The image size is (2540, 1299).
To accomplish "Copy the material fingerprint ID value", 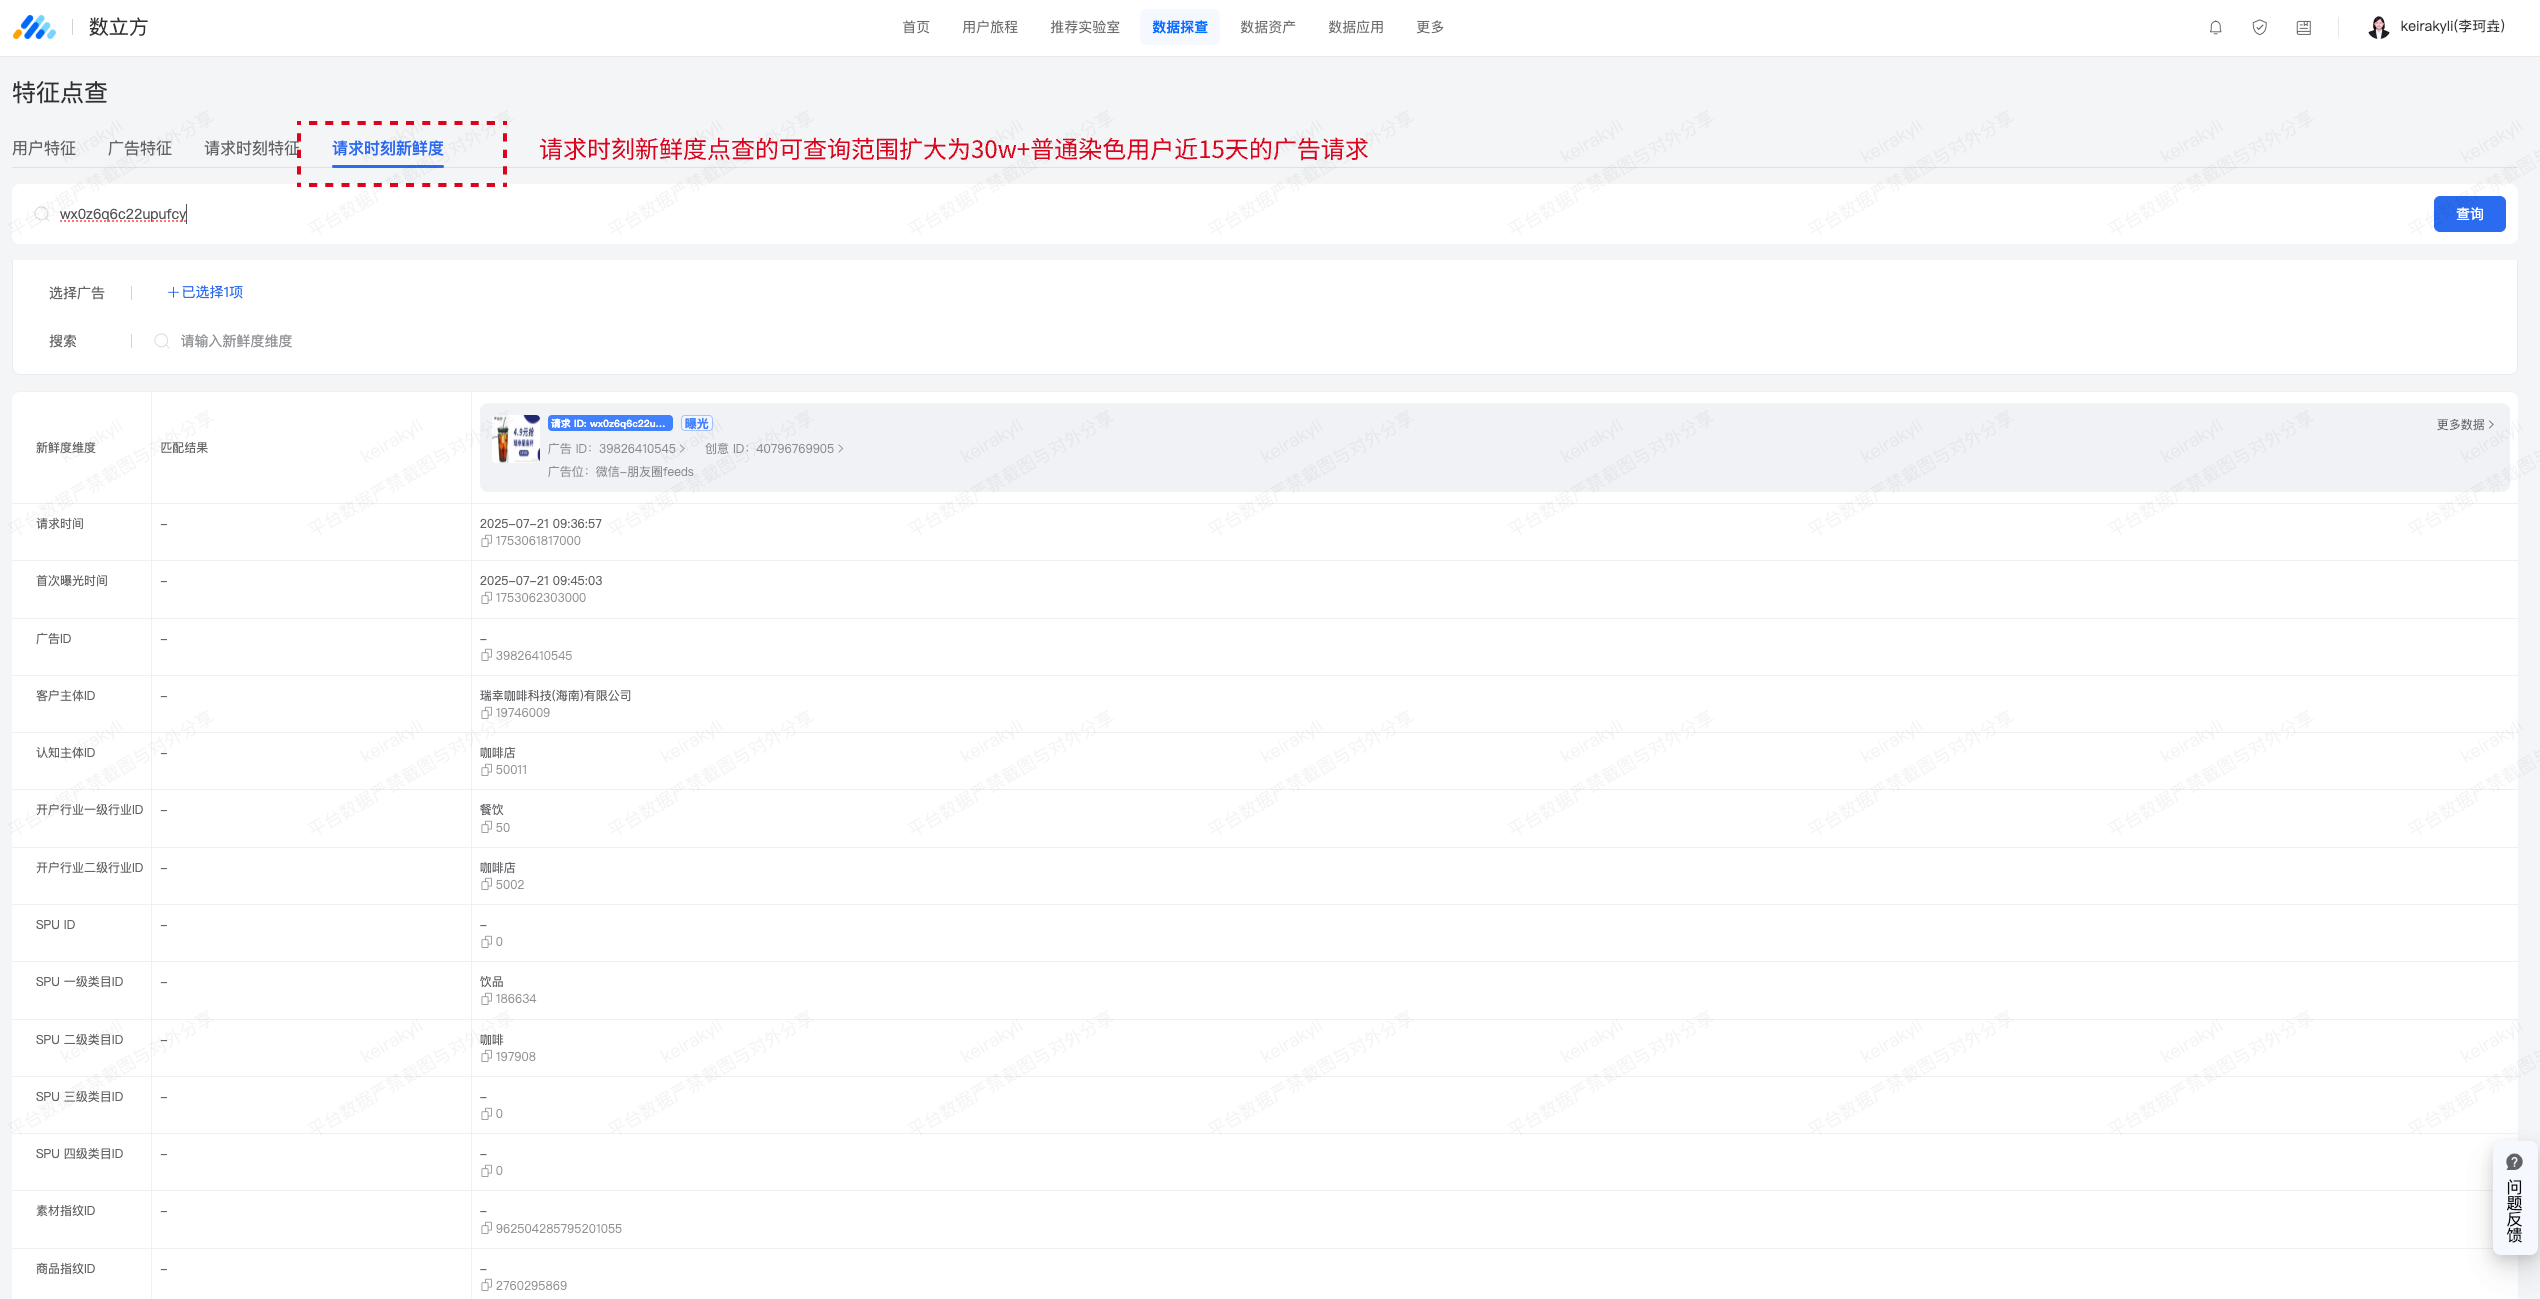I will 486,1229.
